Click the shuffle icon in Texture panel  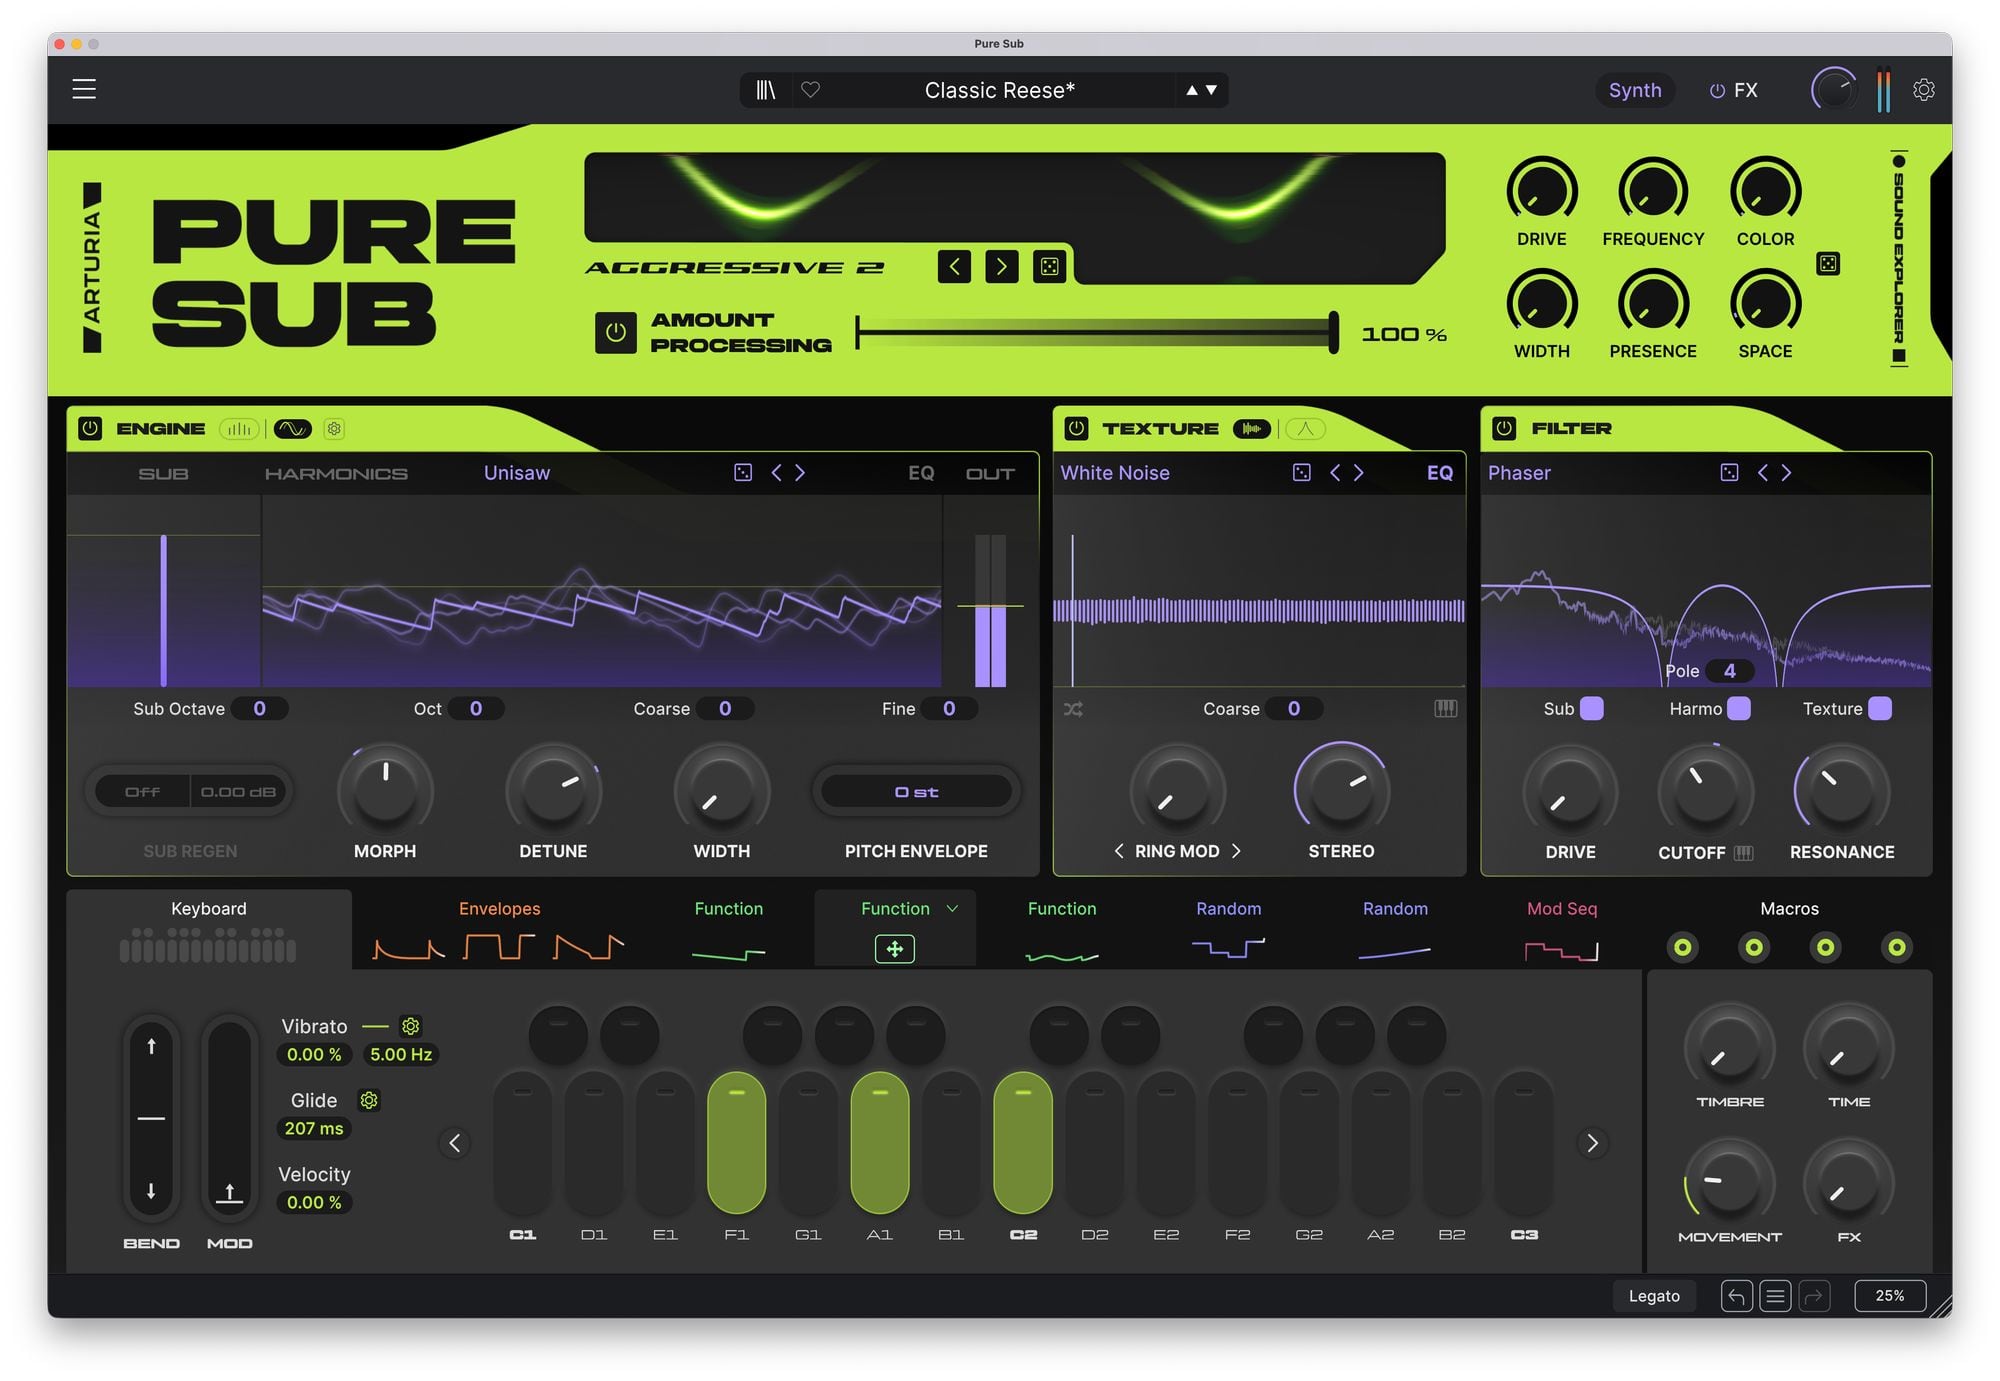[x=1073, y=709]
